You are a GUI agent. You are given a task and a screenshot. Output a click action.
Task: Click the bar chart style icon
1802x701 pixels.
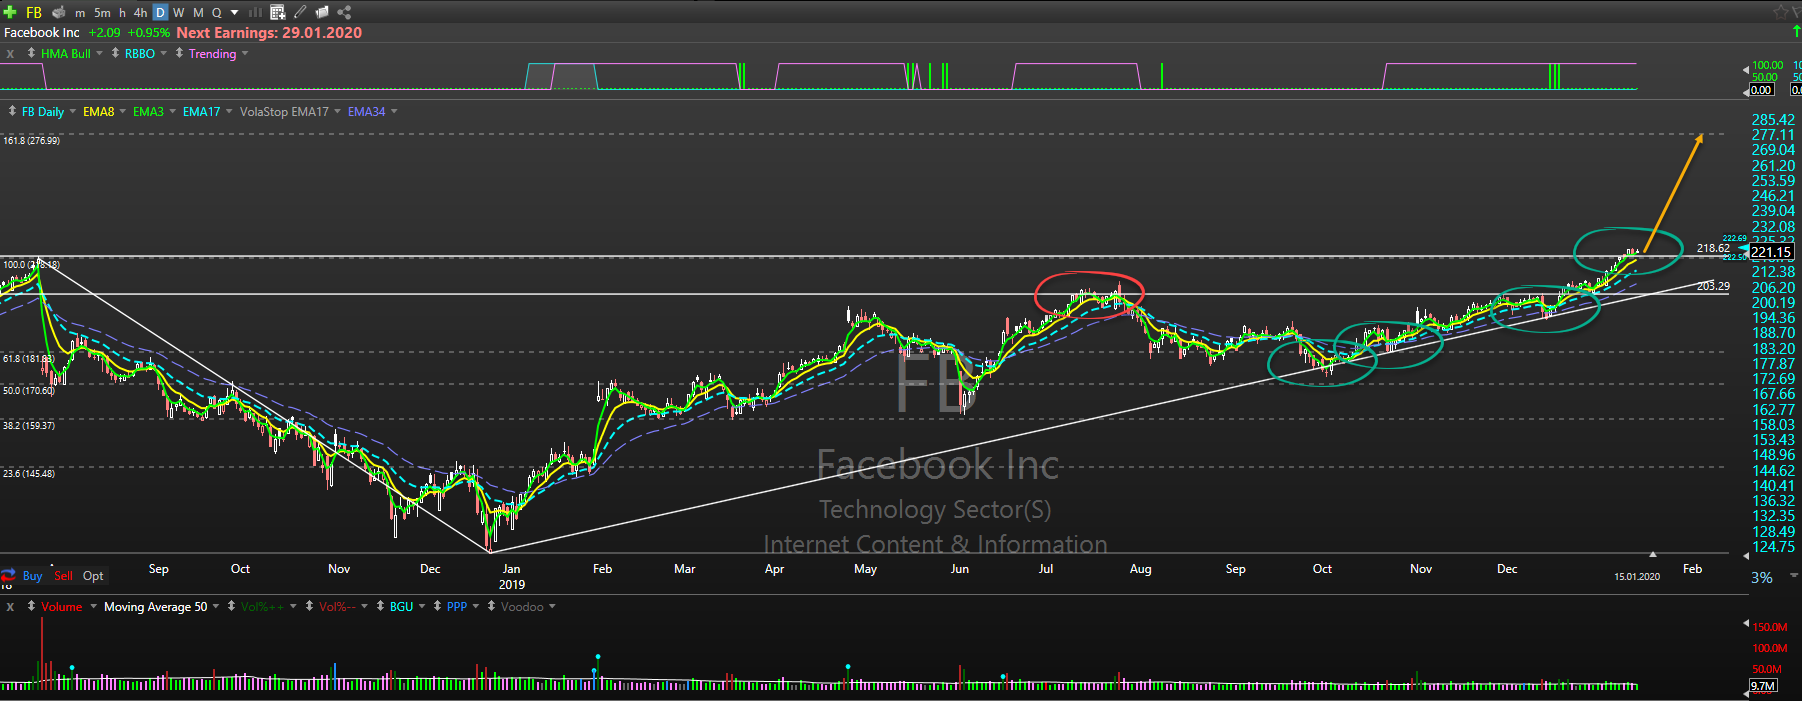point(255,13)
